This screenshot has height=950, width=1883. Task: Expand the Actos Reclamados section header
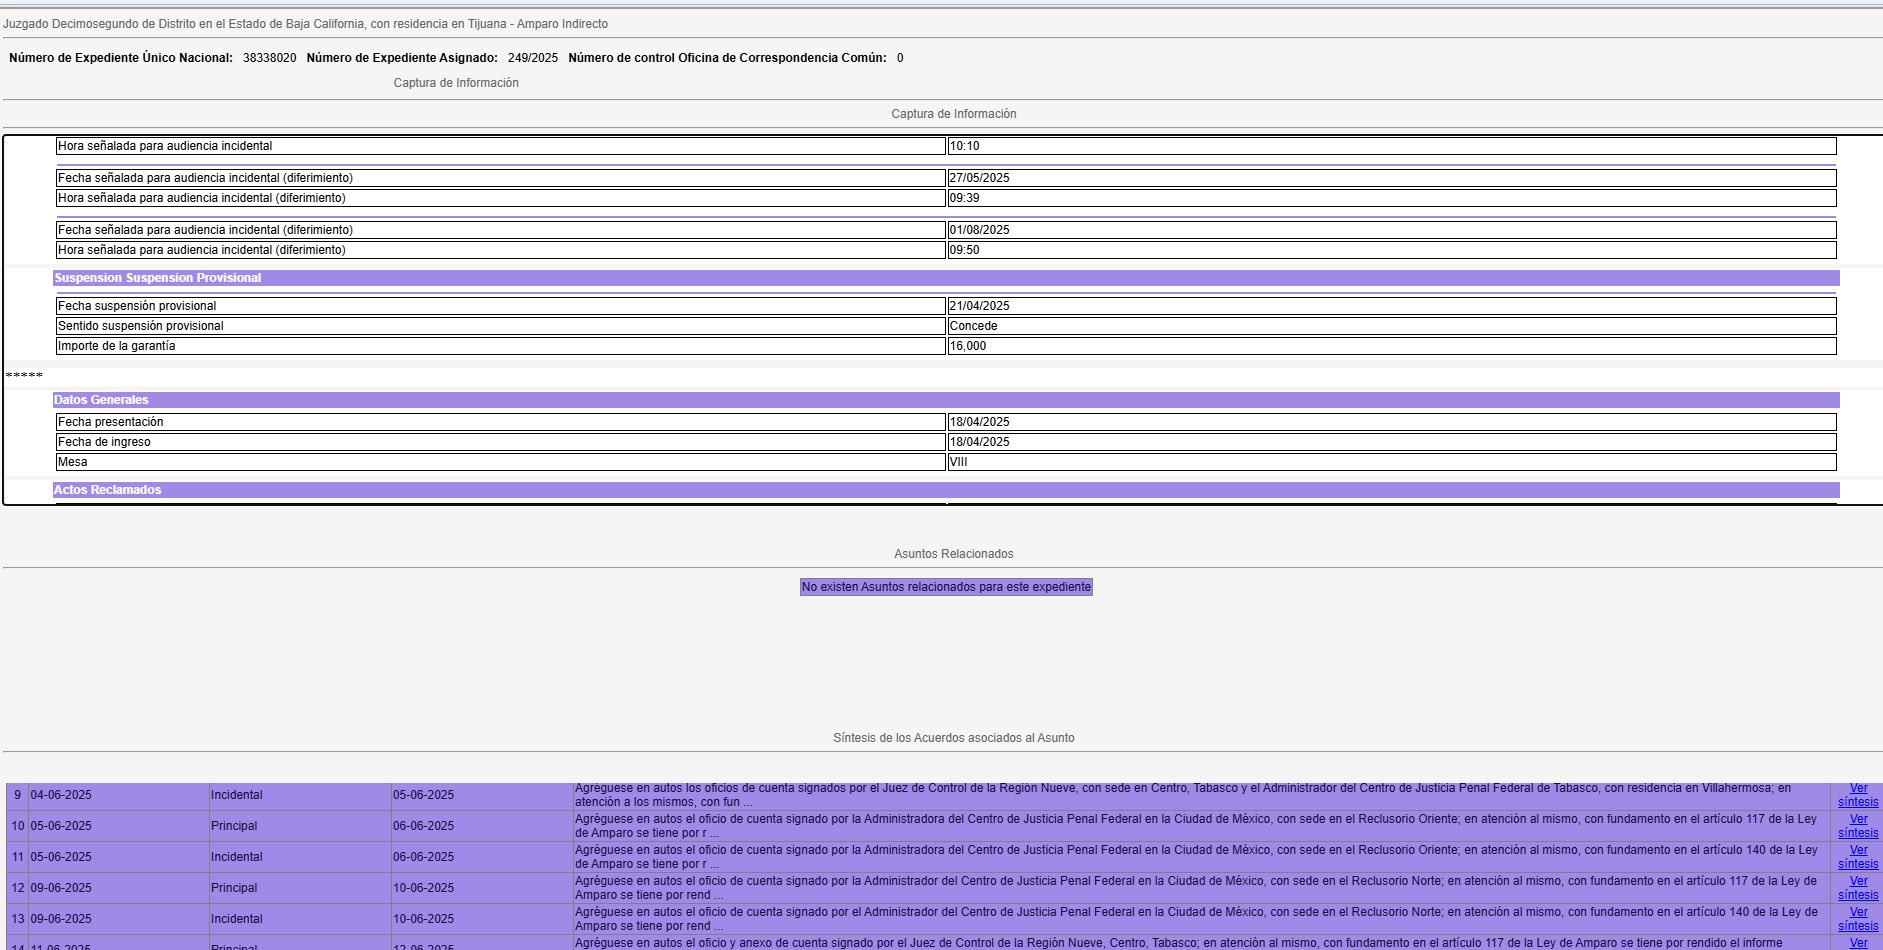click(107, 490)
